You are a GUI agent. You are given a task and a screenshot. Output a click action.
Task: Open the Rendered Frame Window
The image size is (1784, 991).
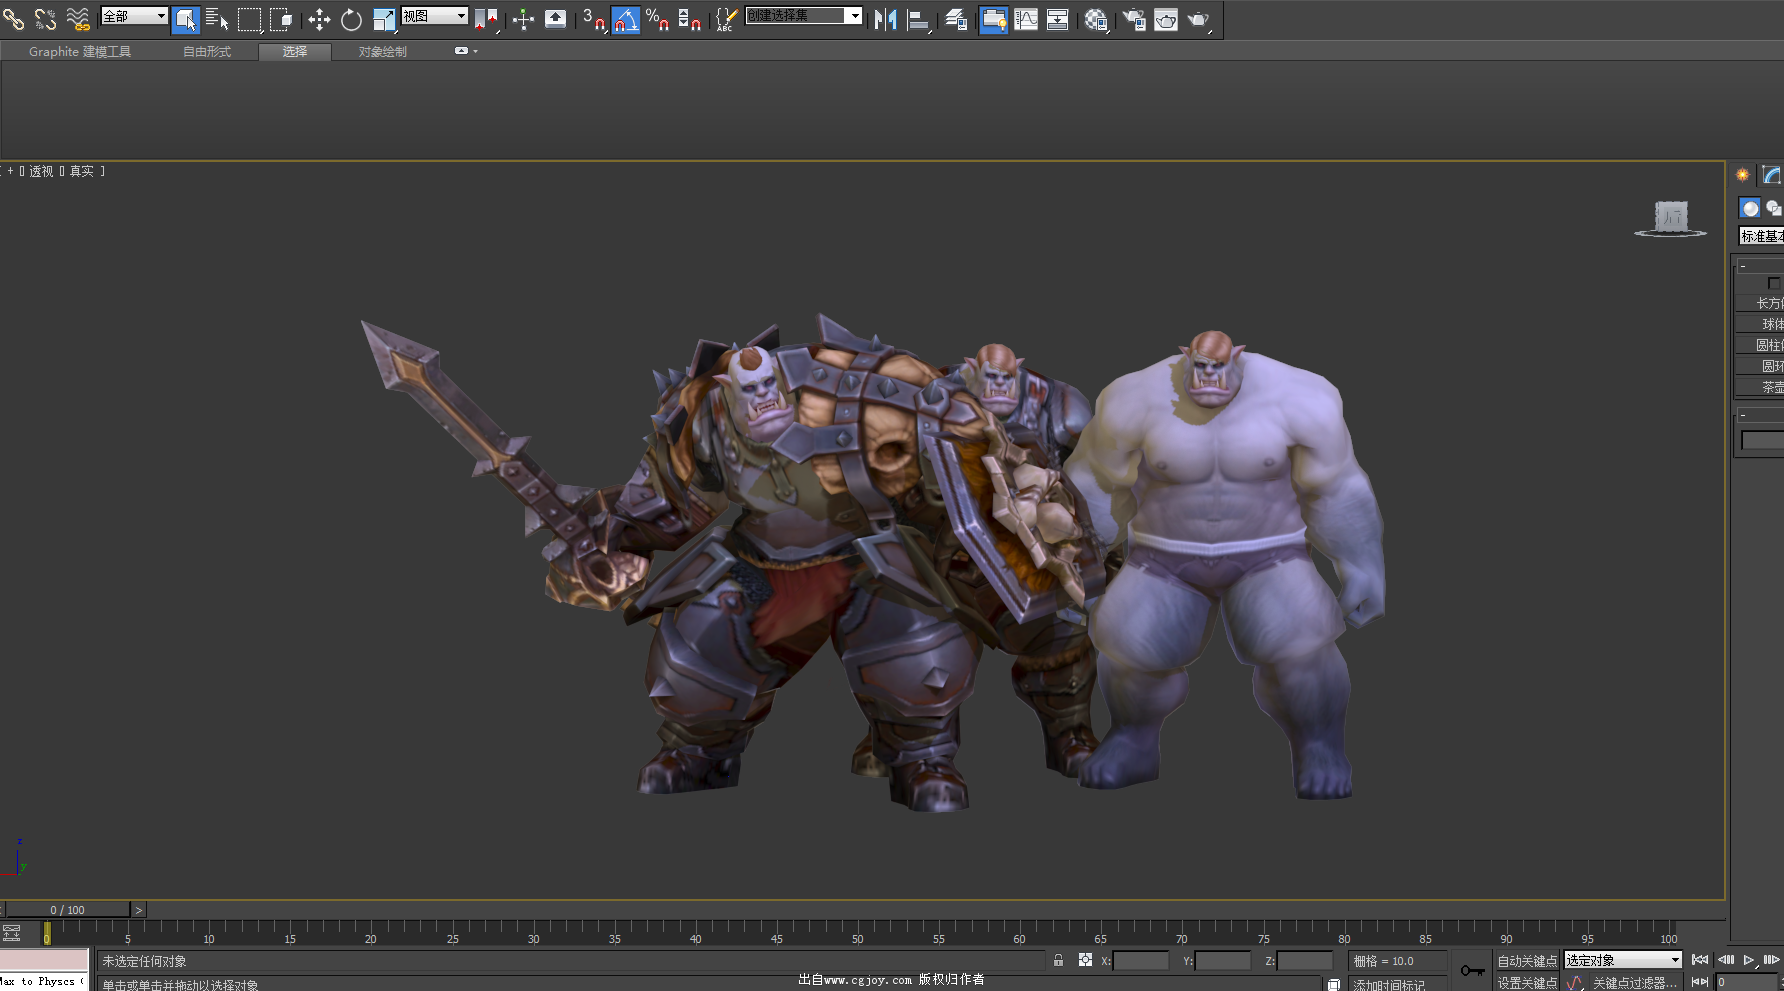click(1166, 19)
